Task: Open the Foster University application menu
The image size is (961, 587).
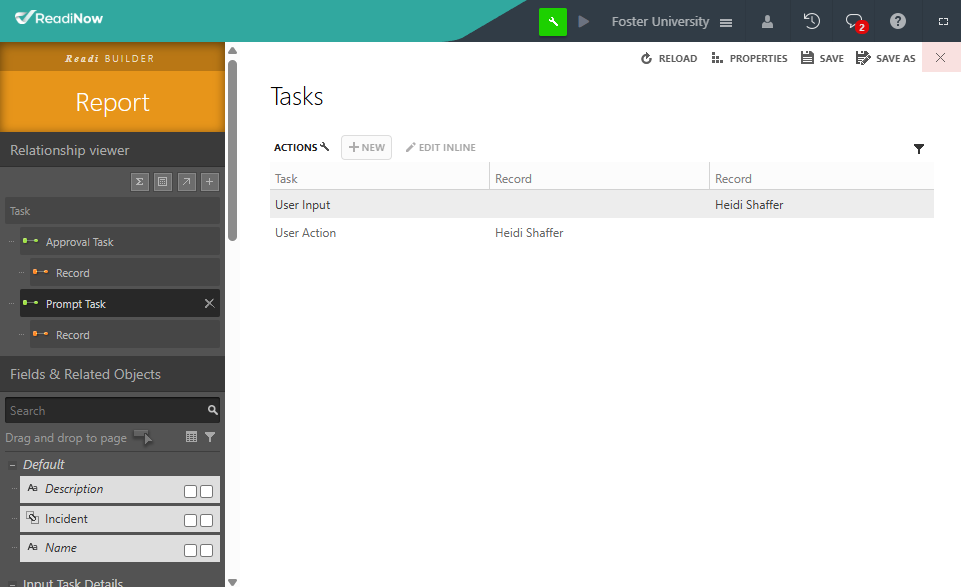Action: coord(672,21)
